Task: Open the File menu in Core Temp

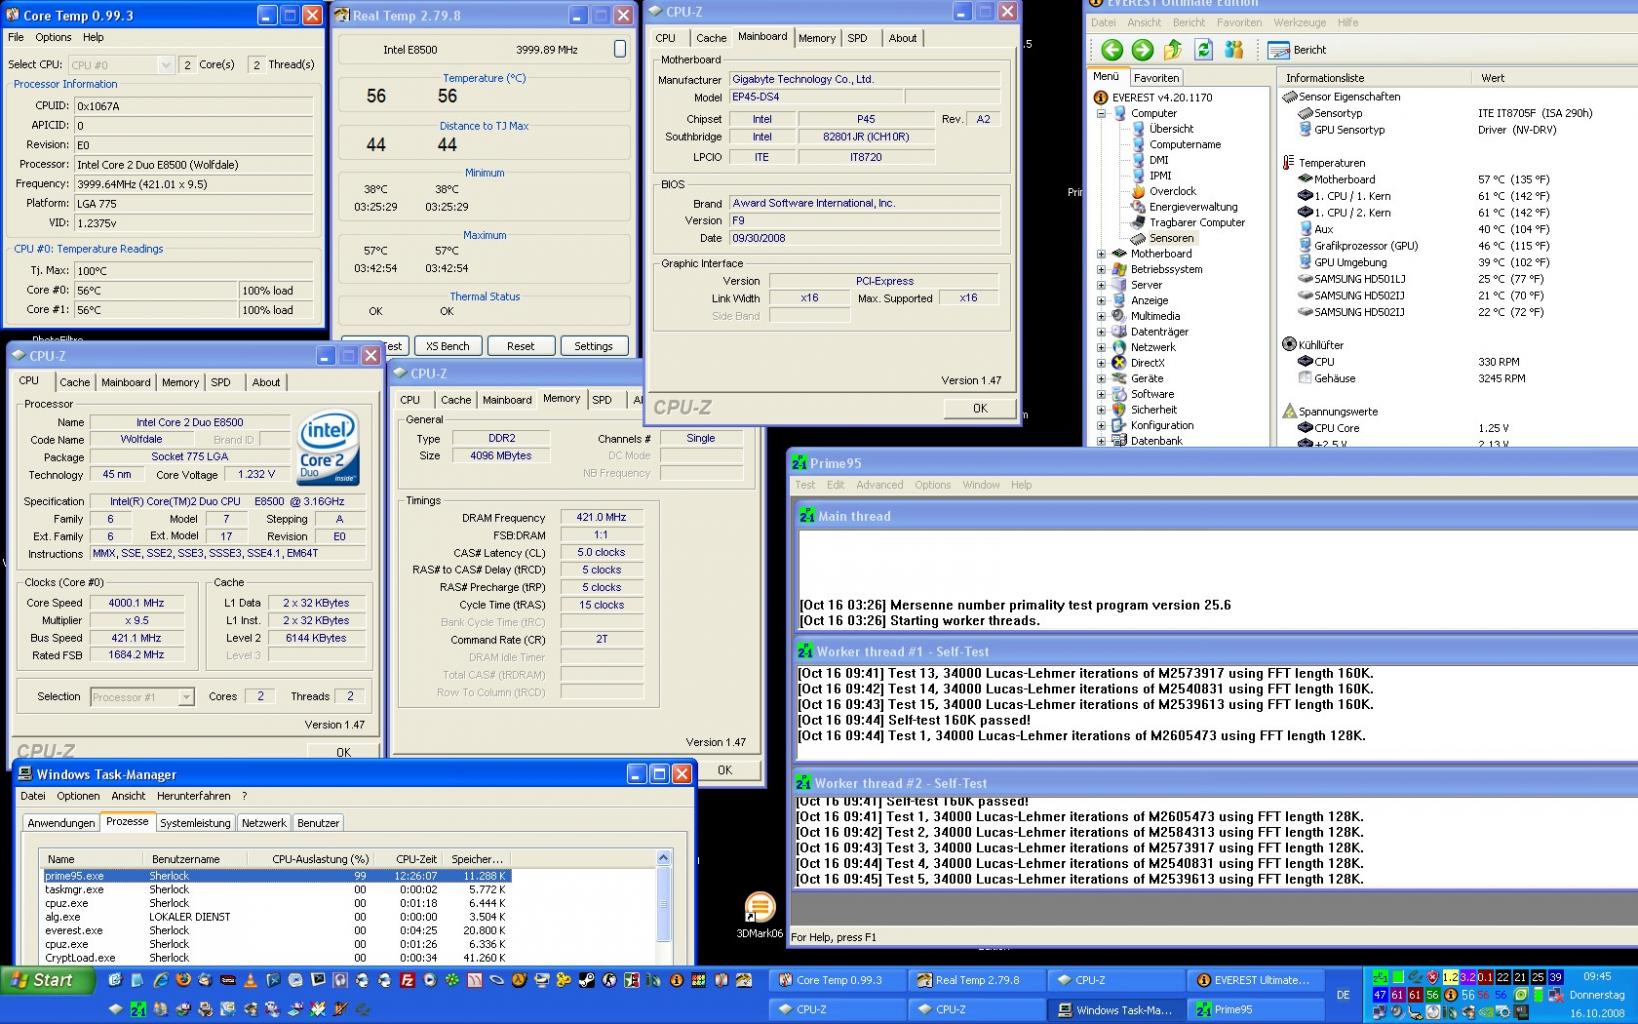Action: pos(16,37)
